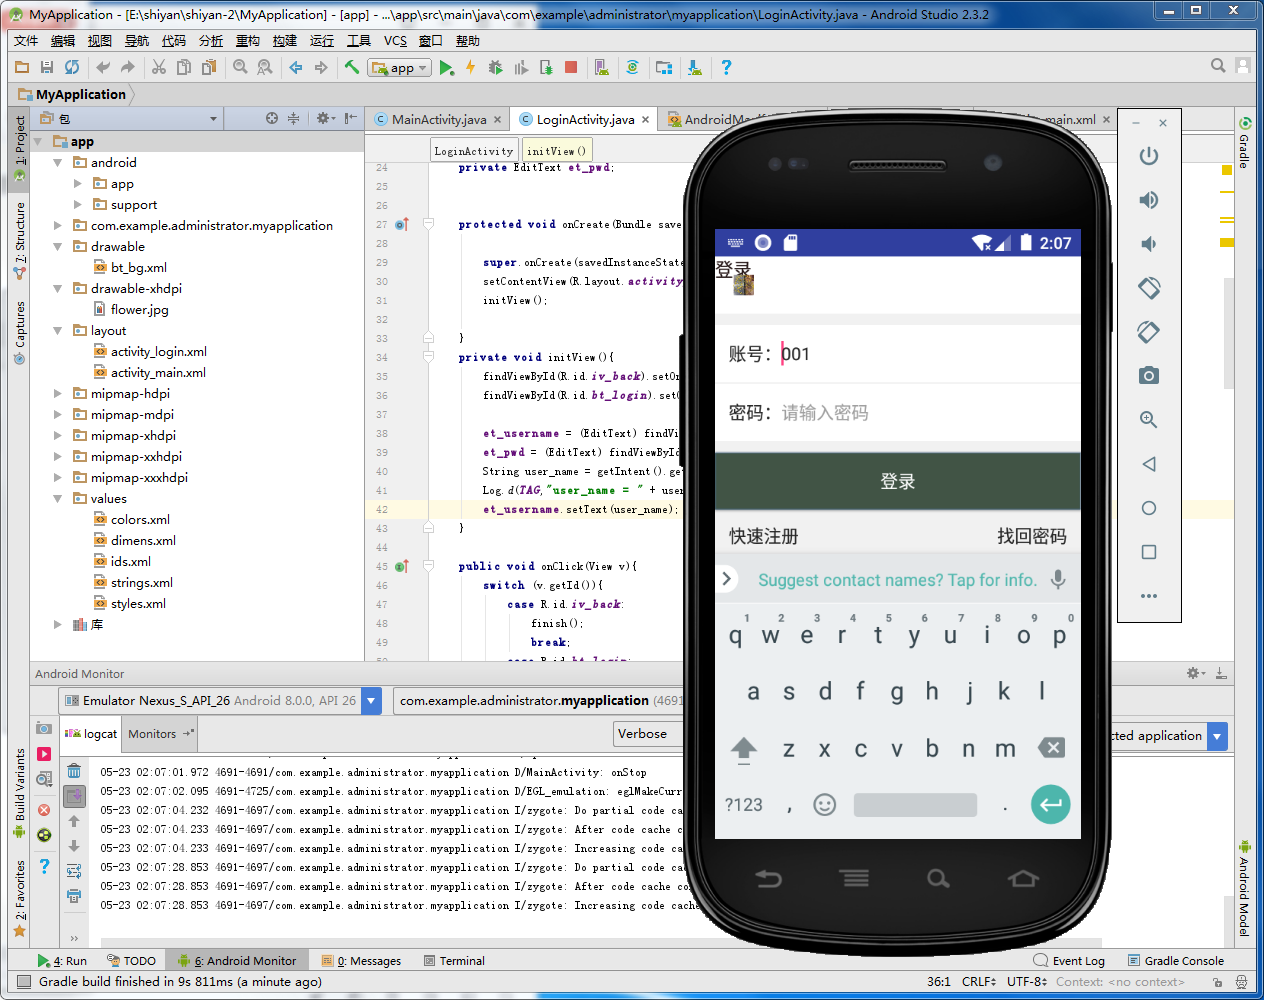Image resolution: width=1264 pixels, height=1000 pixels.
Task: Open the Event Log tab
Action: pos(1069,961)
